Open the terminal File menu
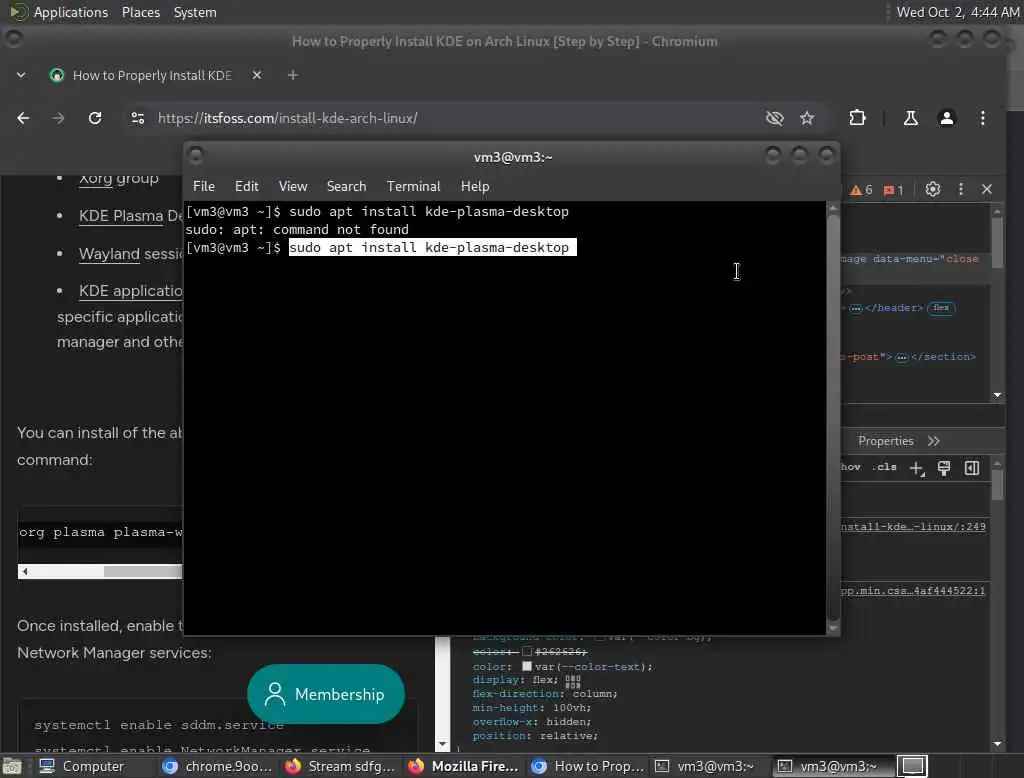This screenshot has height=778, width=1024. [204, 186]
